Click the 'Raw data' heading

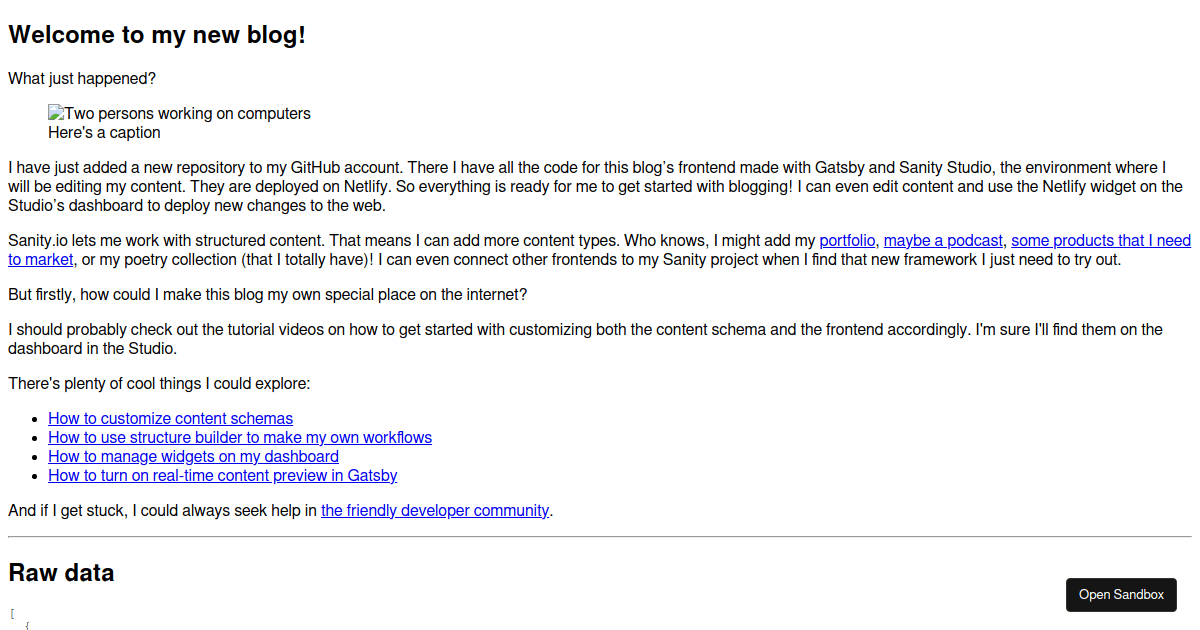[x=61, y=573]
